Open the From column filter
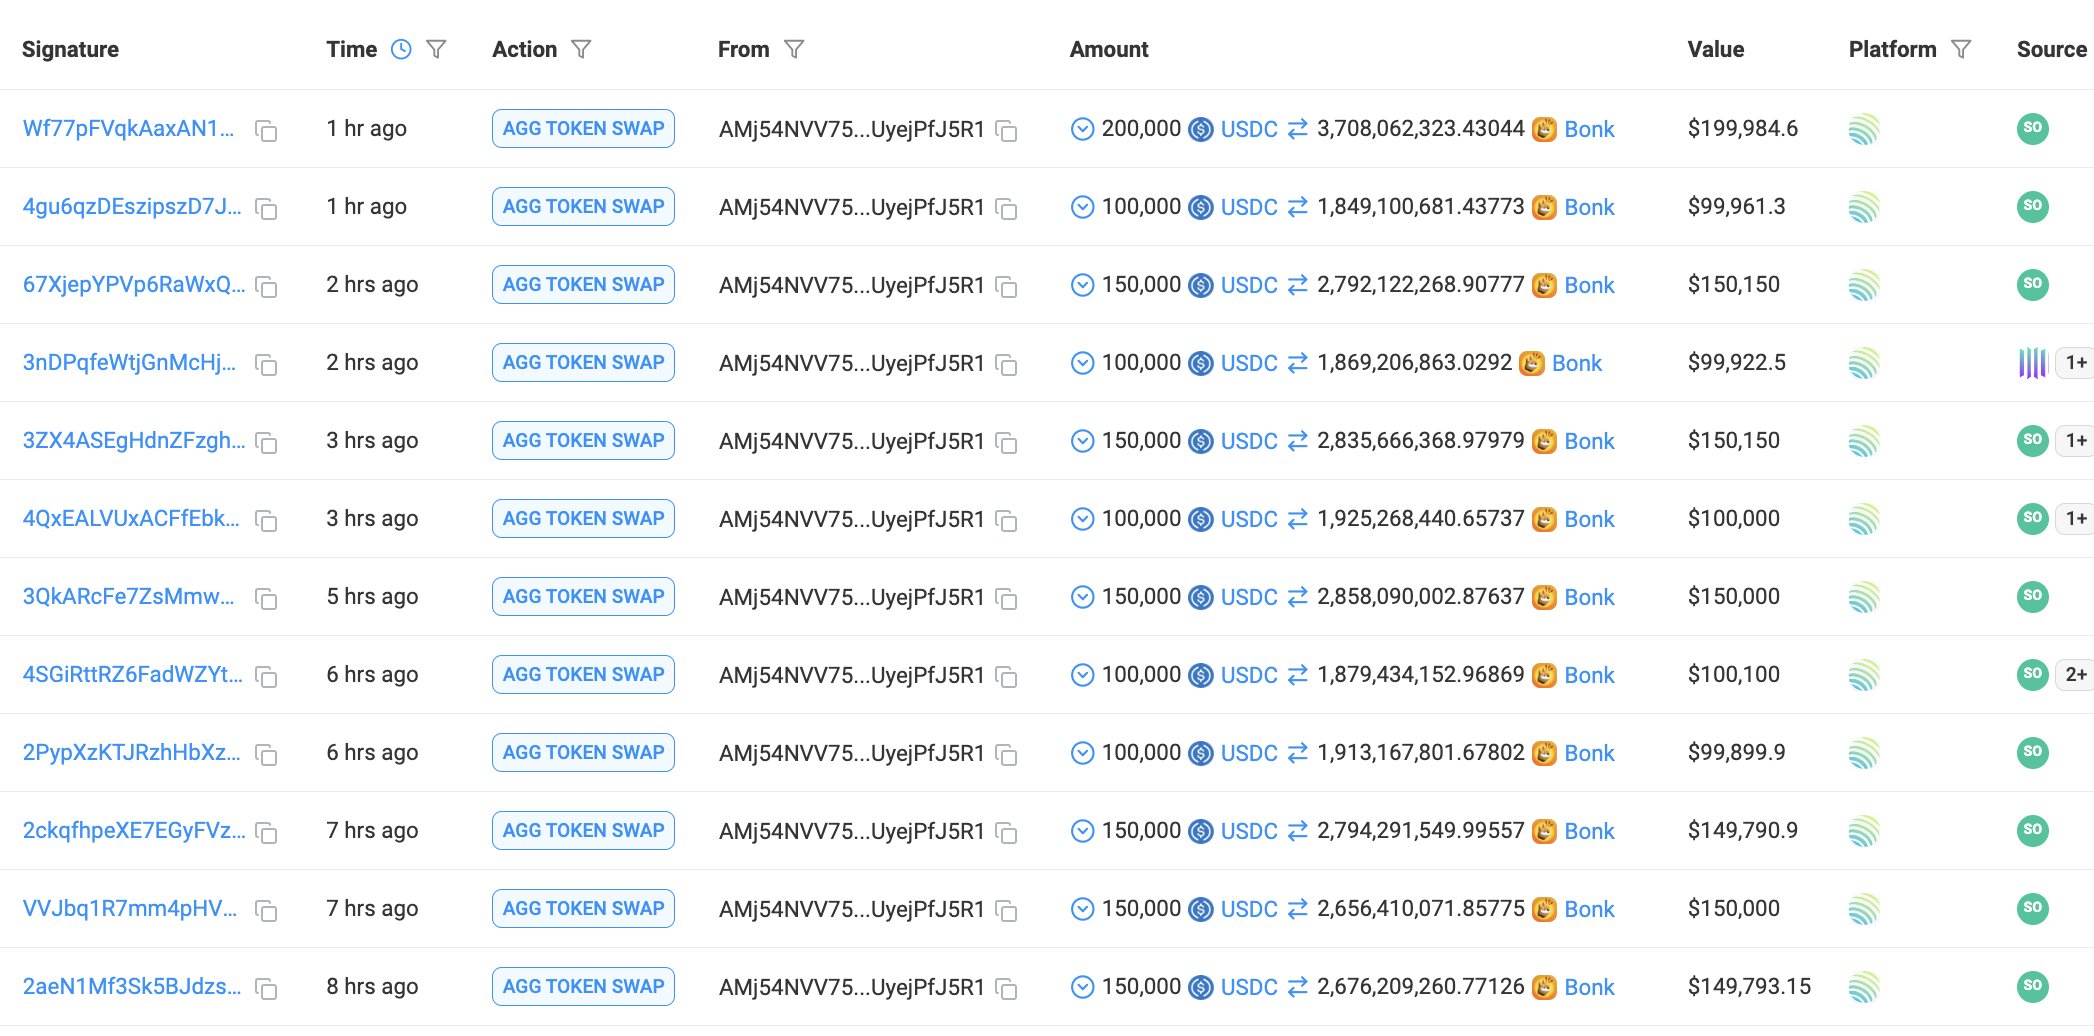Screen dimensions: 2094x1036 click(794, 49)
